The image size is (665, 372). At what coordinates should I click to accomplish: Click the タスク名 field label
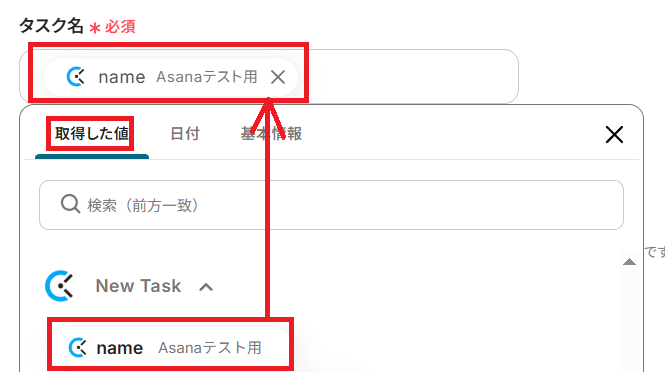[51, 26]
